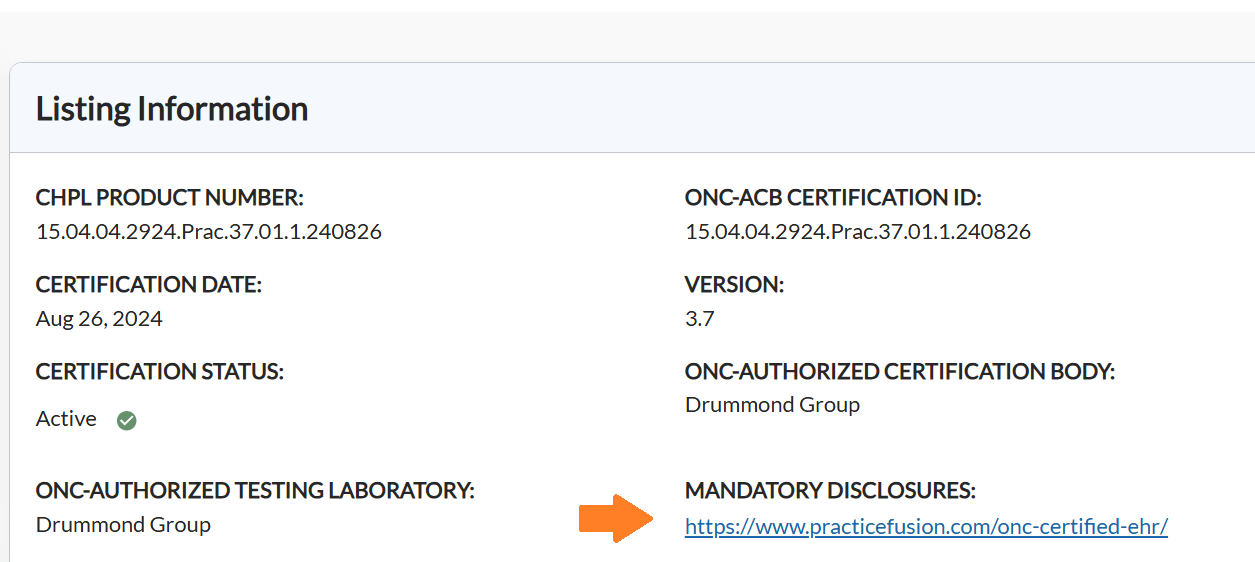1255x562 pixels.
Task: Click the CHPL Product Number label
Action: [x=170, y=197]
